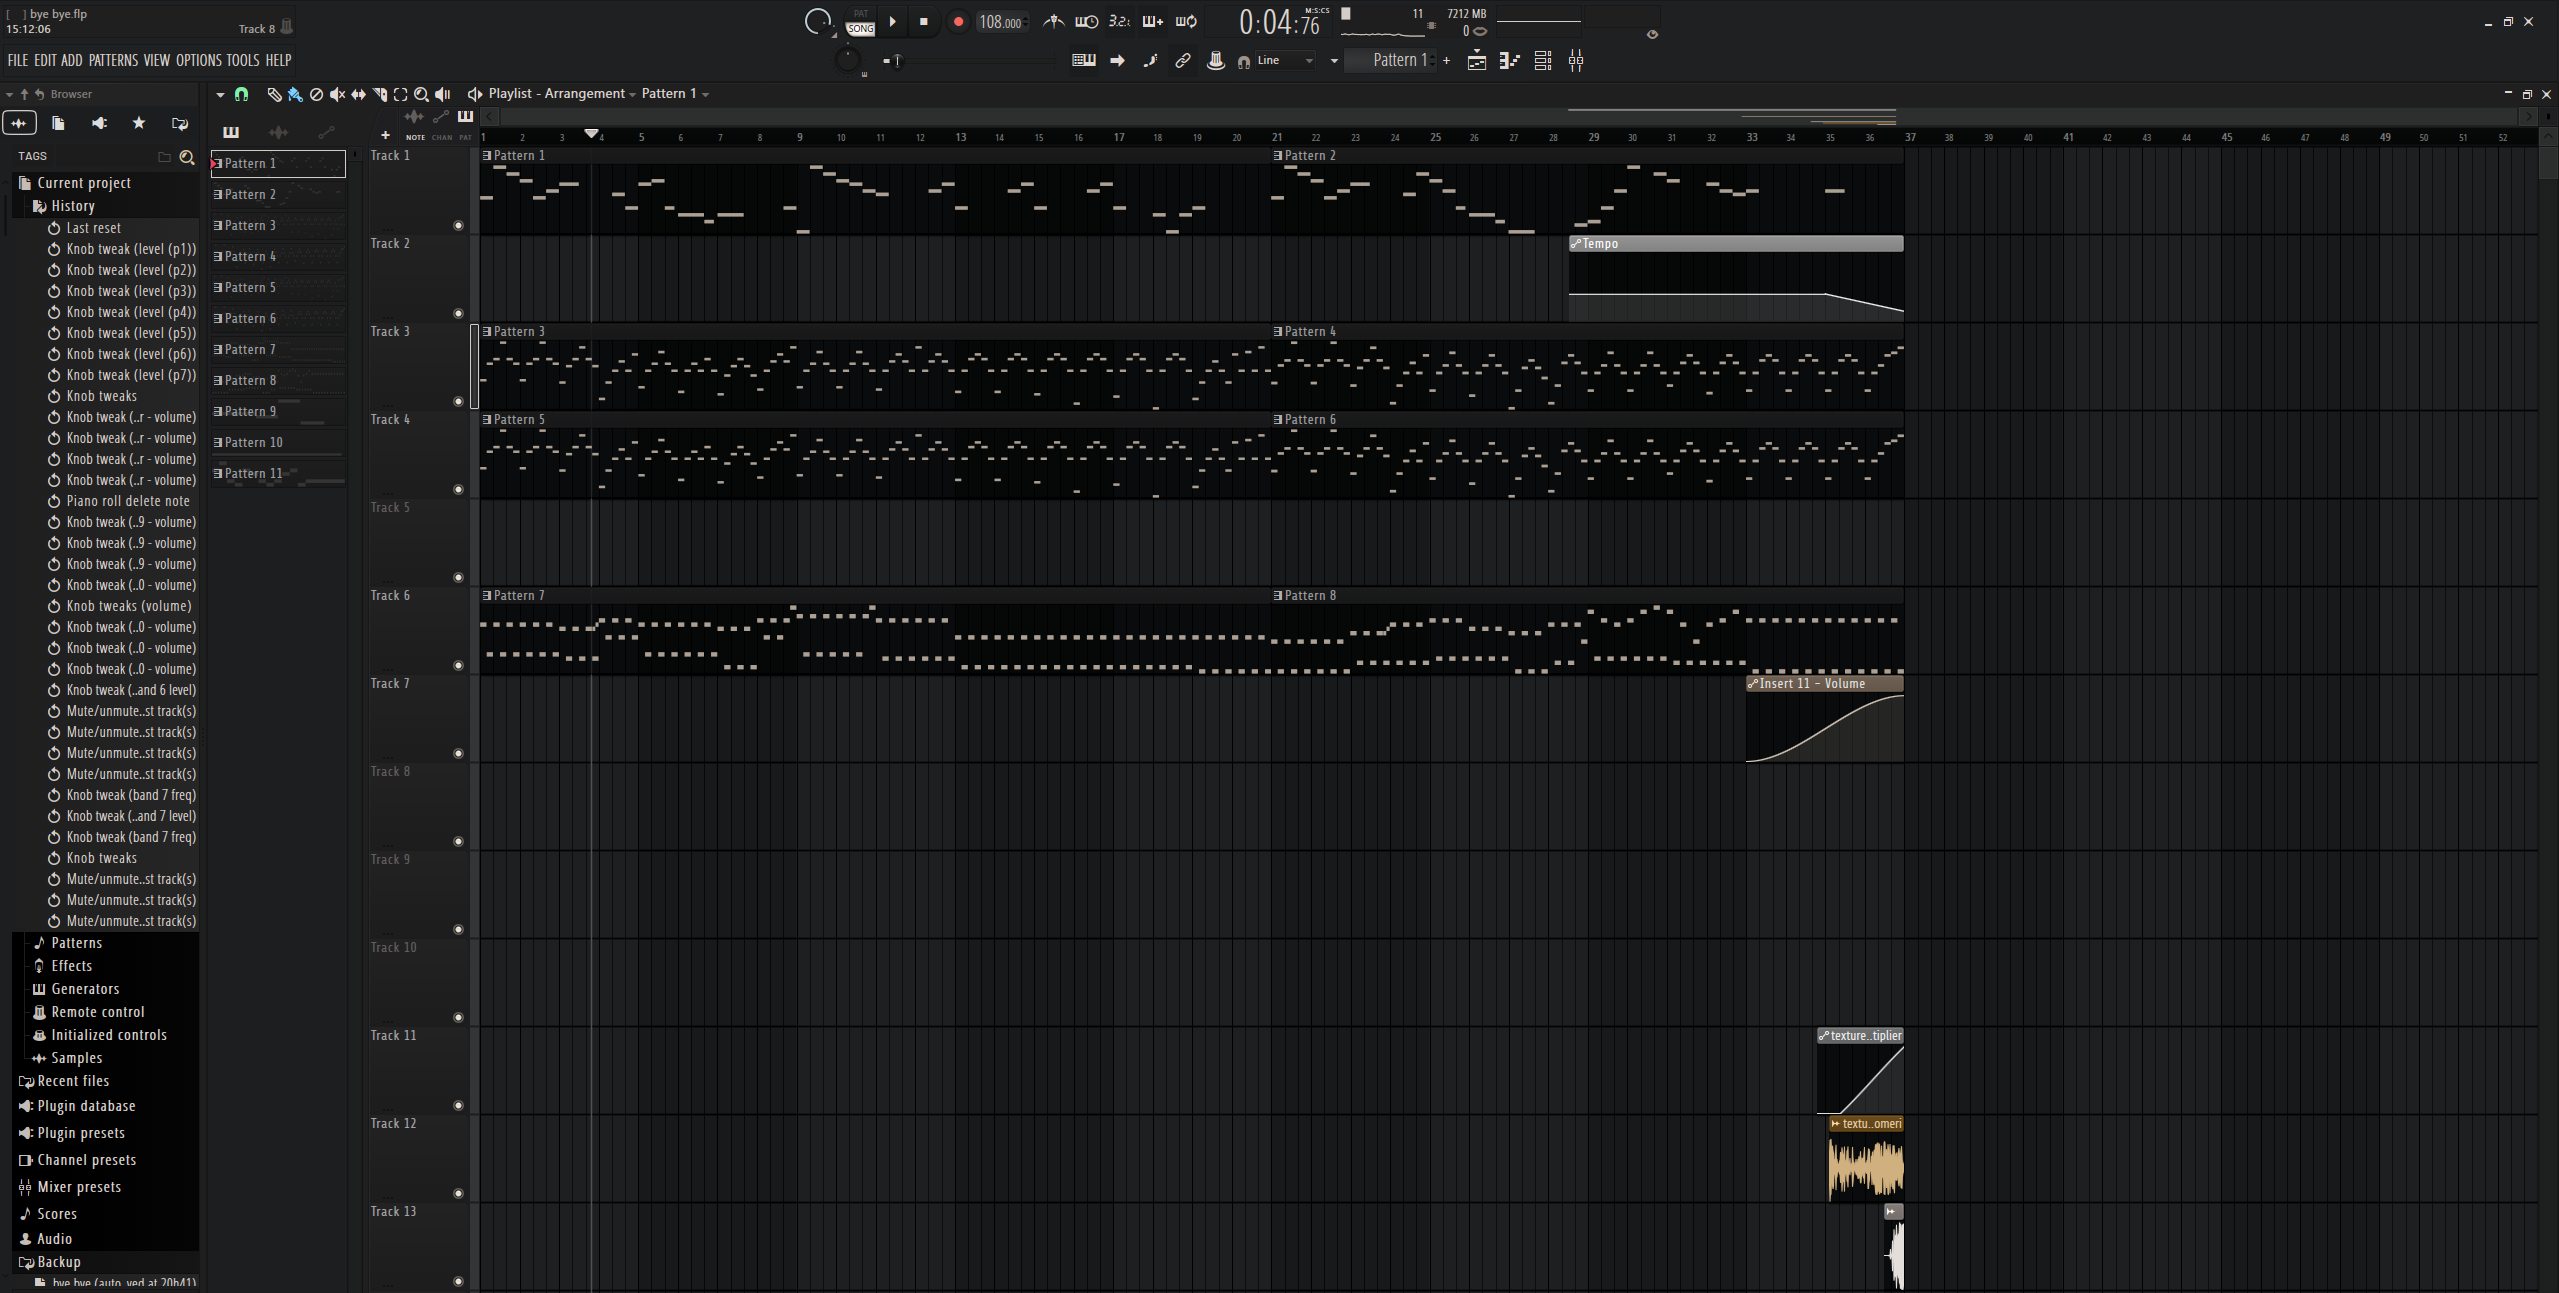Open the Piano roll view toolbar icon

tap(1509, 61)
